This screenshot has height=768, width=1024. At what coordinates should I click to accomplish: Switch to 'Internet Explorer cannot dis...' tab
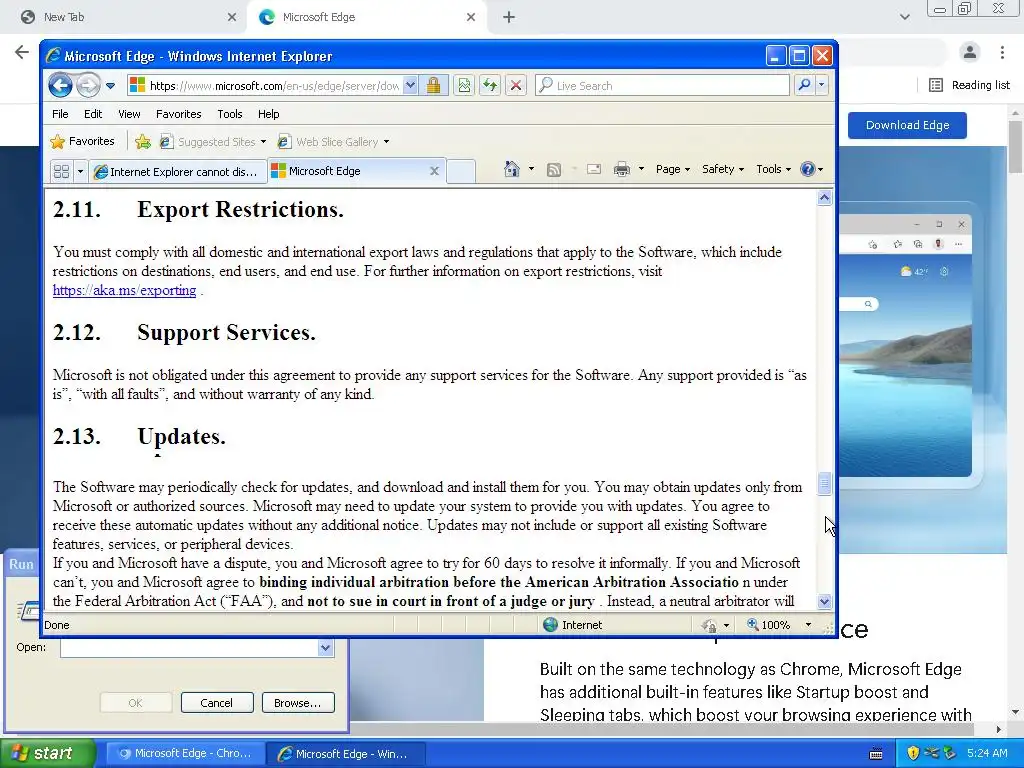(178, 171)
